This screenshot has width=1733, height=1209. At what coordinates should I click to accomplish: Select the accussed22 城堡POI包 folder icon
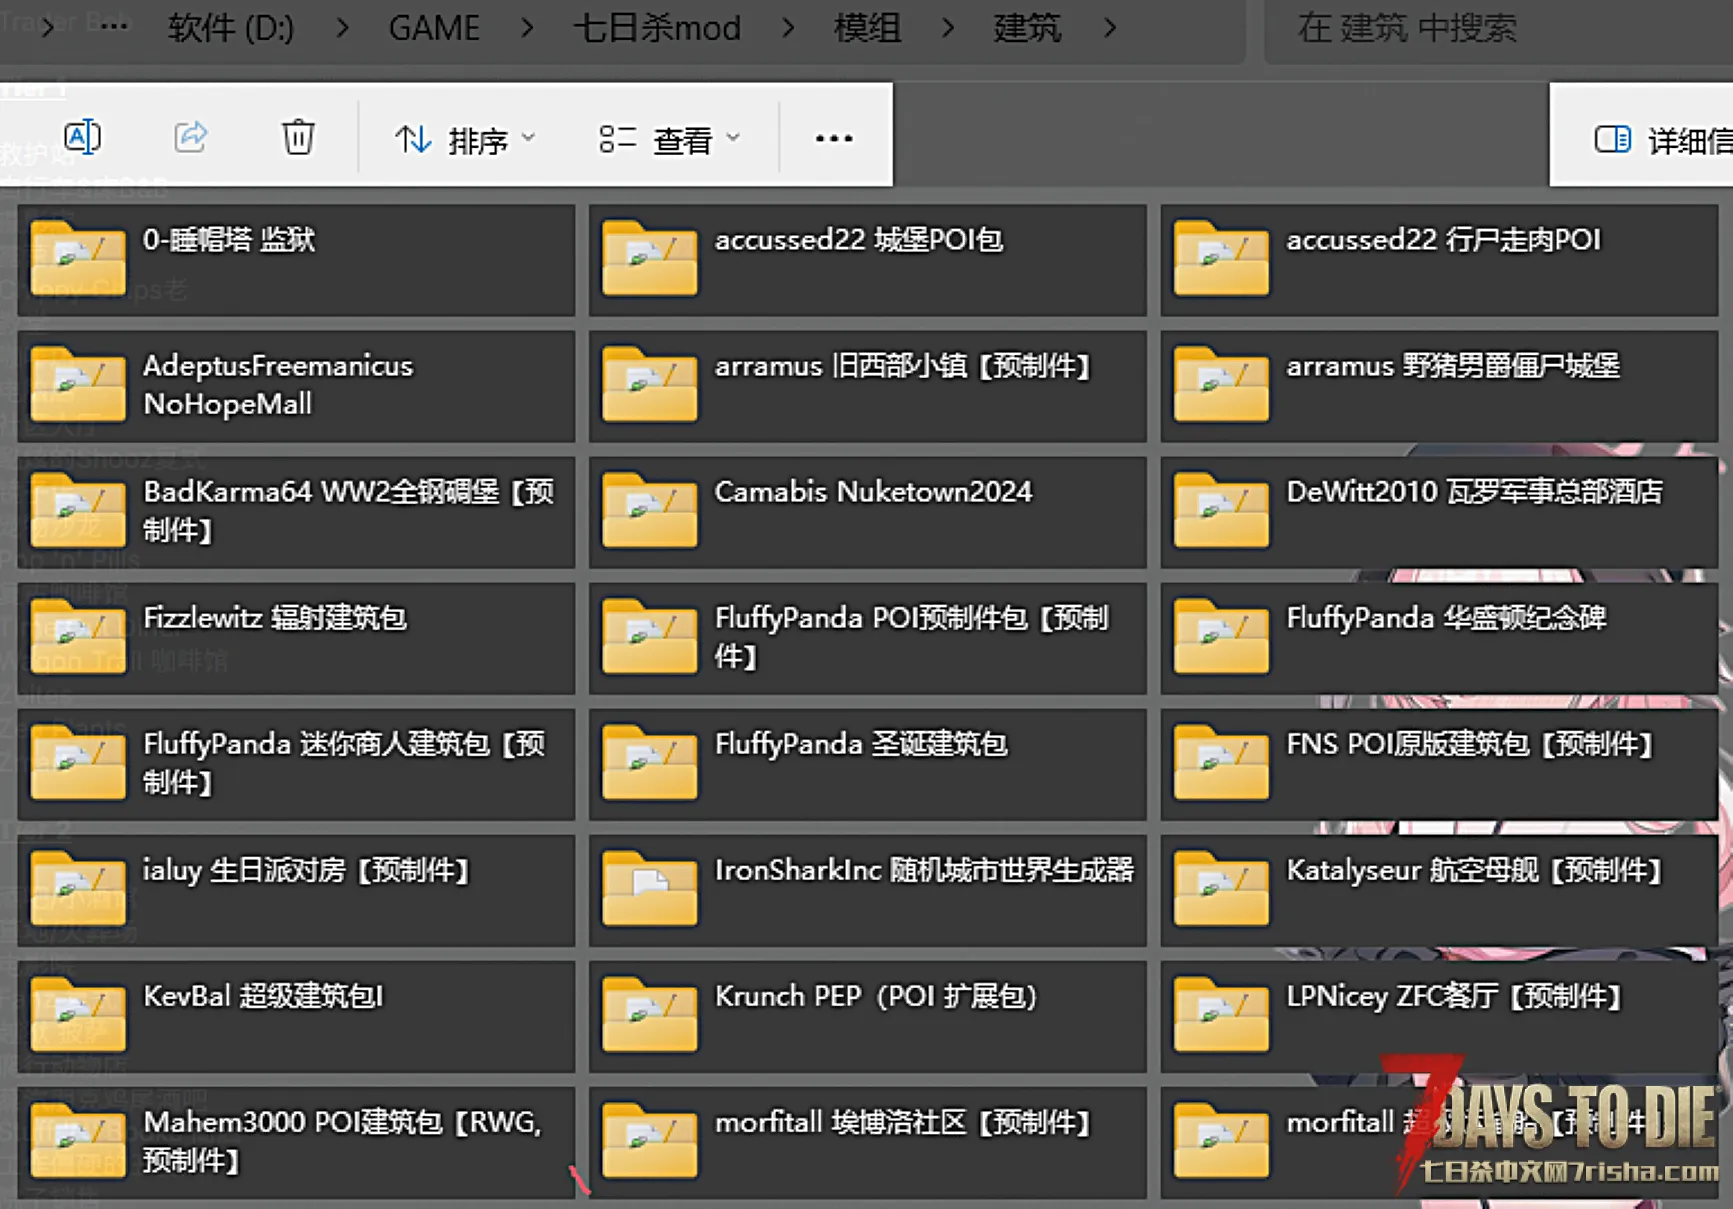click(x=650, y=258)
